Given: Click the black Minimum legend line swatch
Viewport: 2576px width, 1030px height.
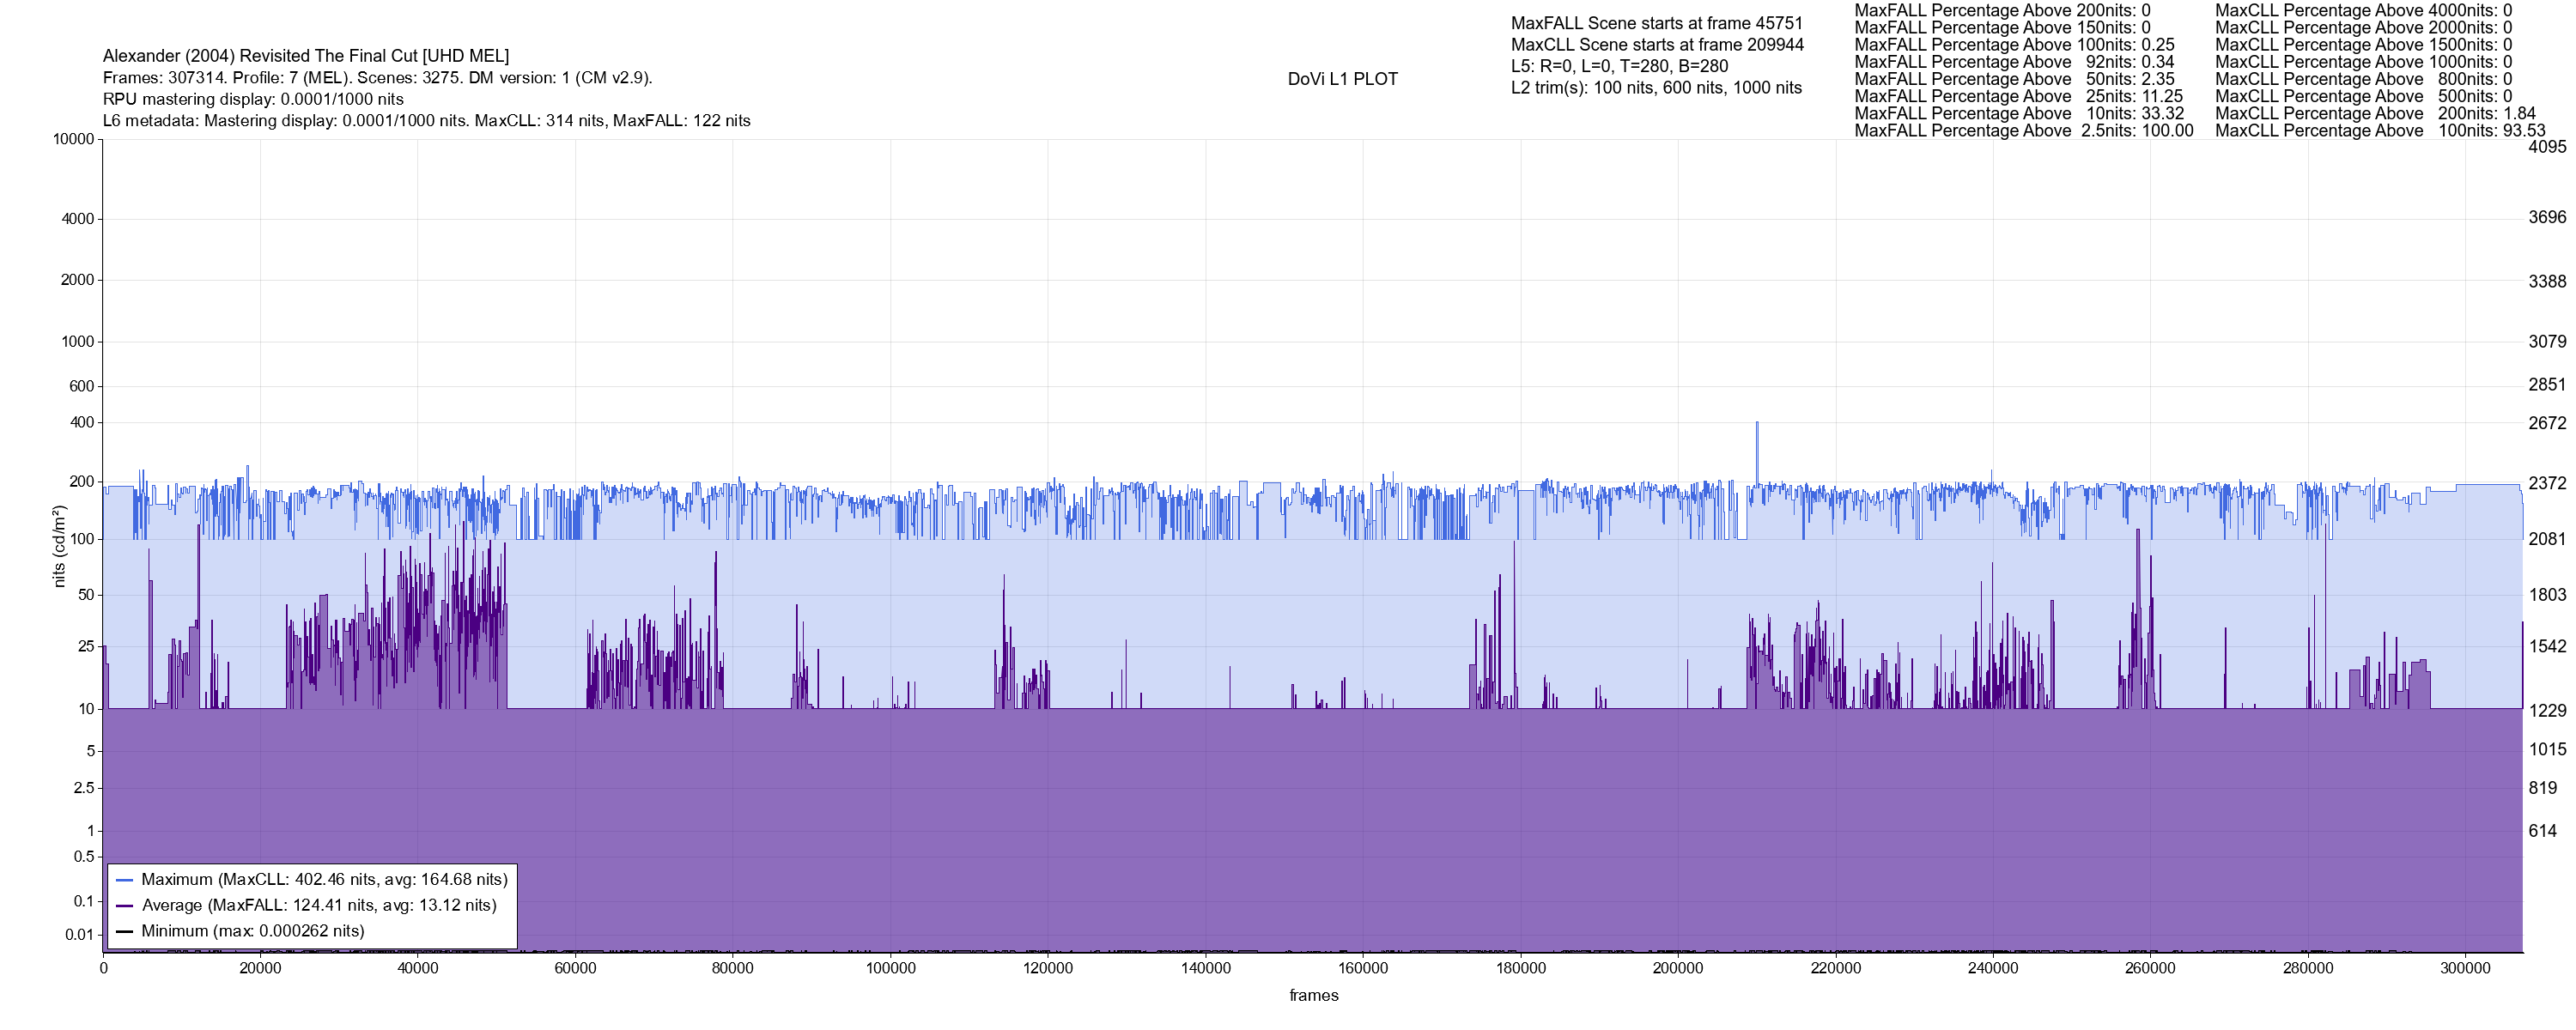Looking at the screenshot, I should click(x=125, y=932).
